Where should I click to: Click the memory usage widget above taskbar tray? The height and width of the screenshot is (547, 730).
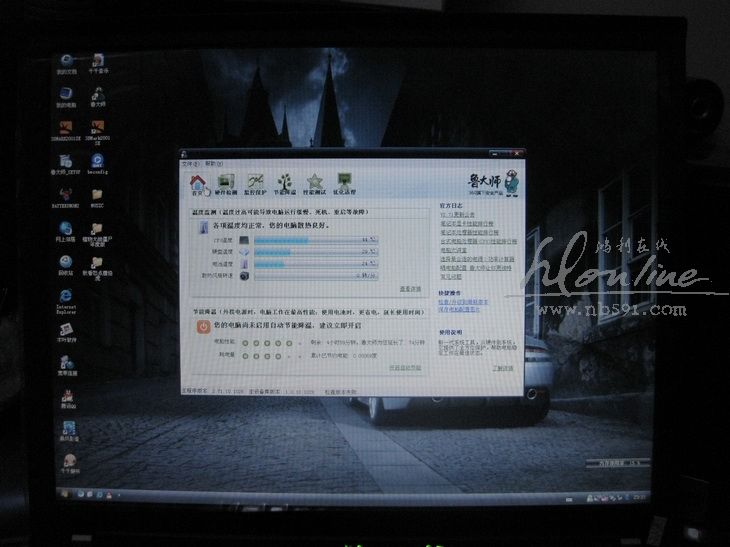coord(618,463)
